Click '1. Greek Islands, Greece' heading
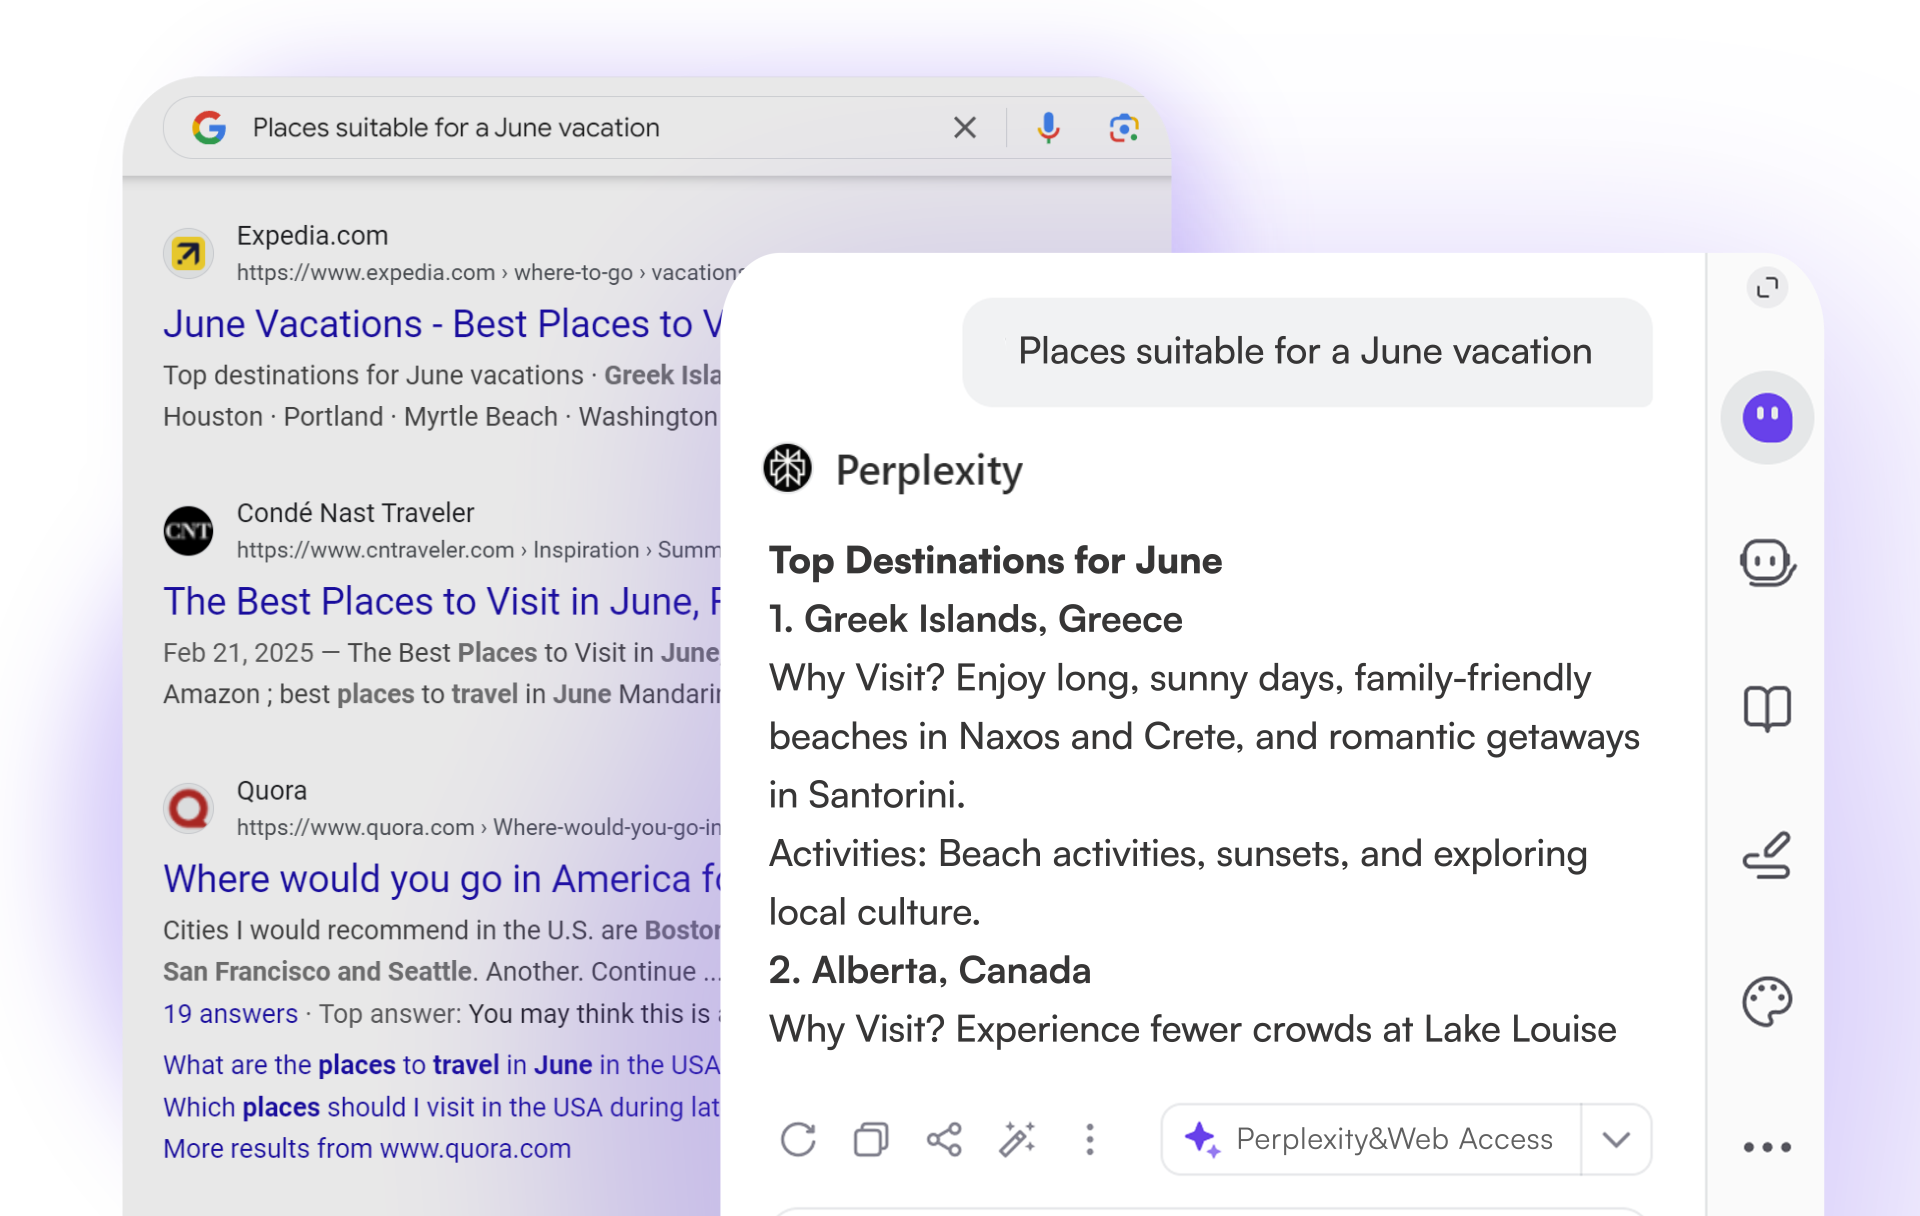Image resolution: width=1920 pixels, height=1216 pixels. click(x=975, y=619)
